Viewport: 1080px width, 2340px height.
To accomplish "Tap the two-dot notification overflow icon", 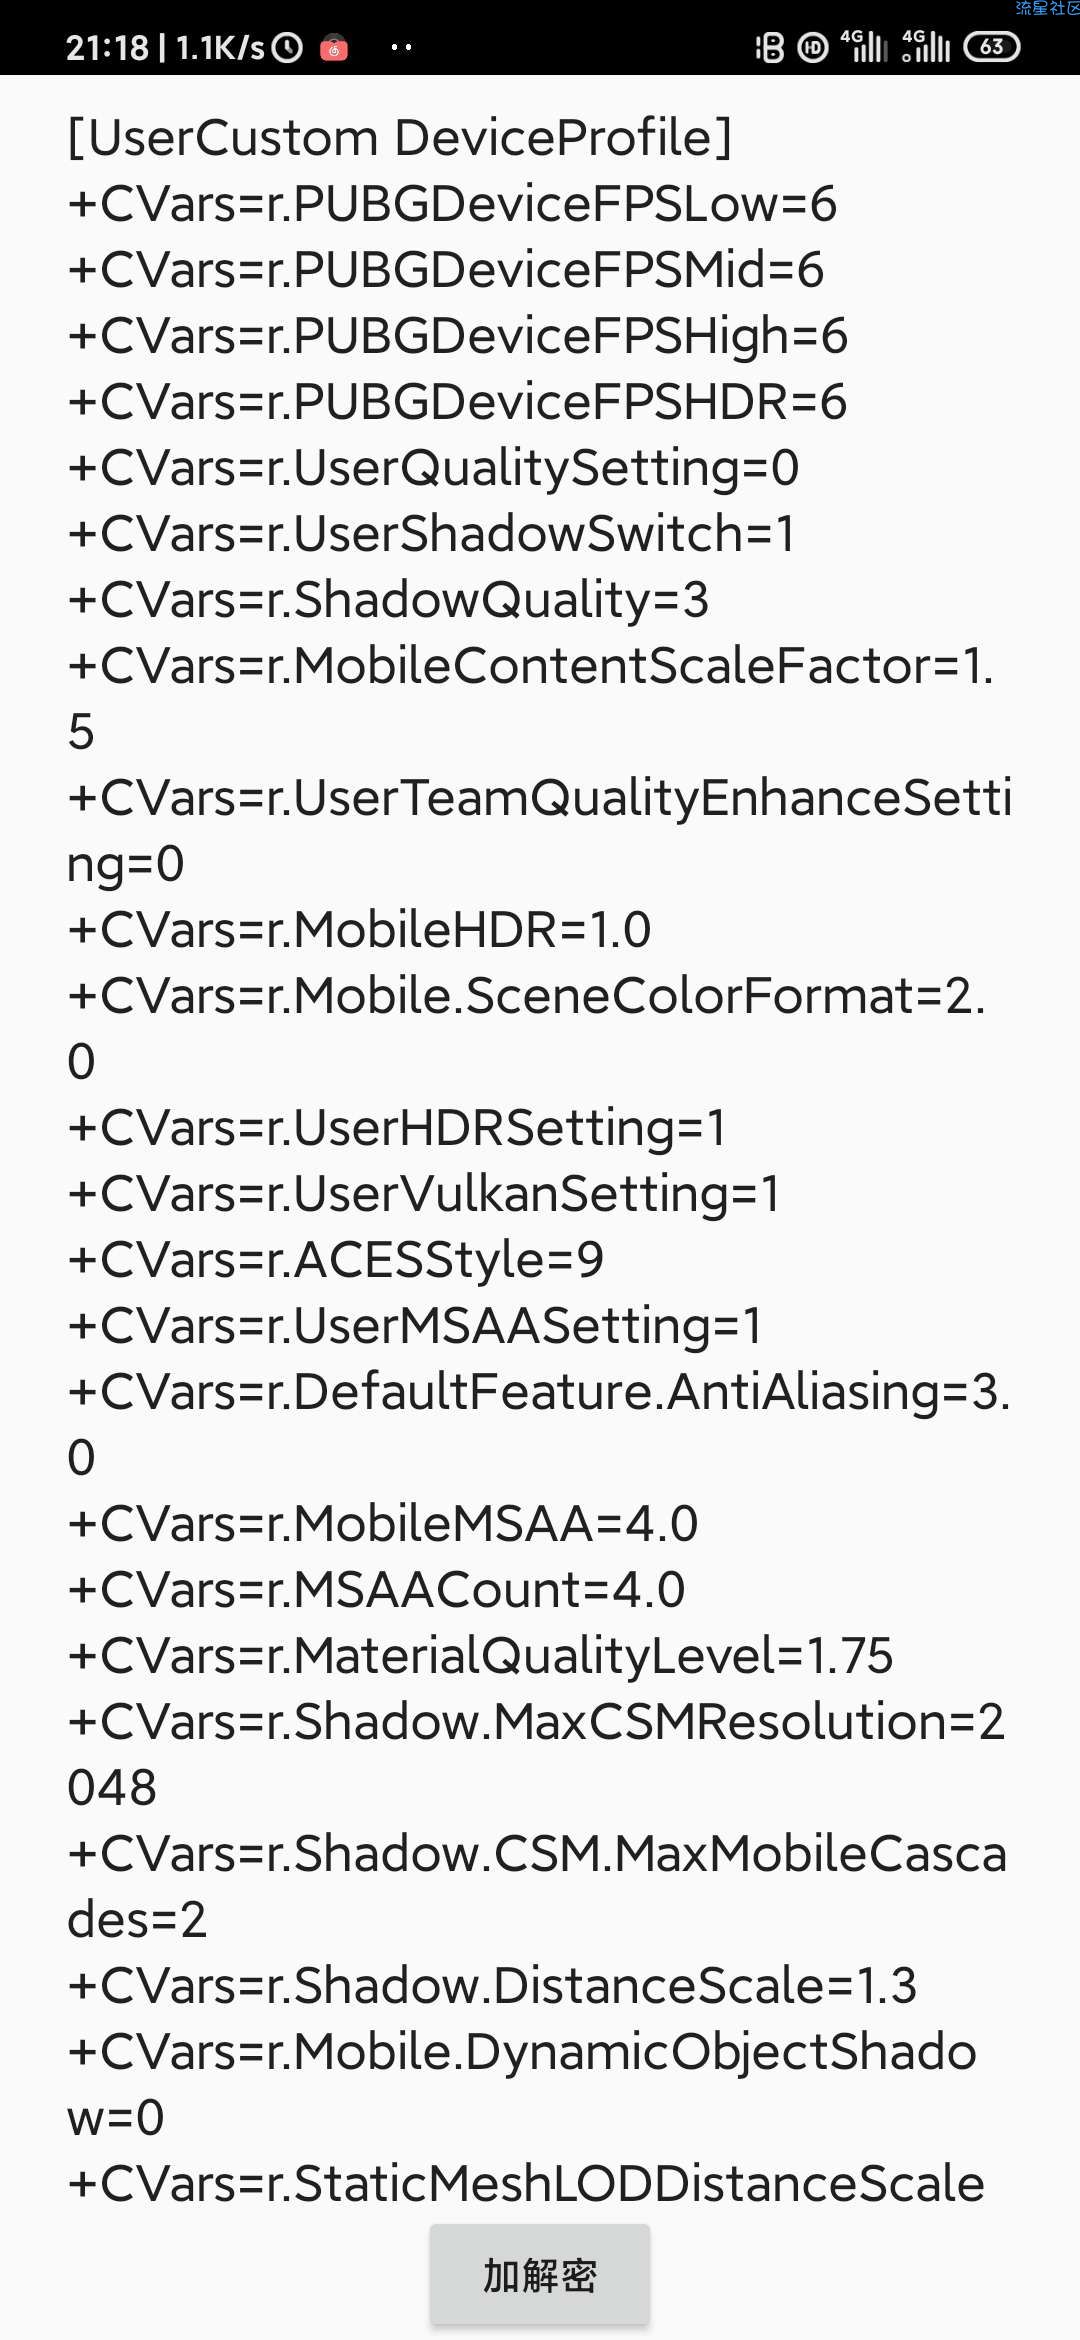I will [x=401, y=47].
